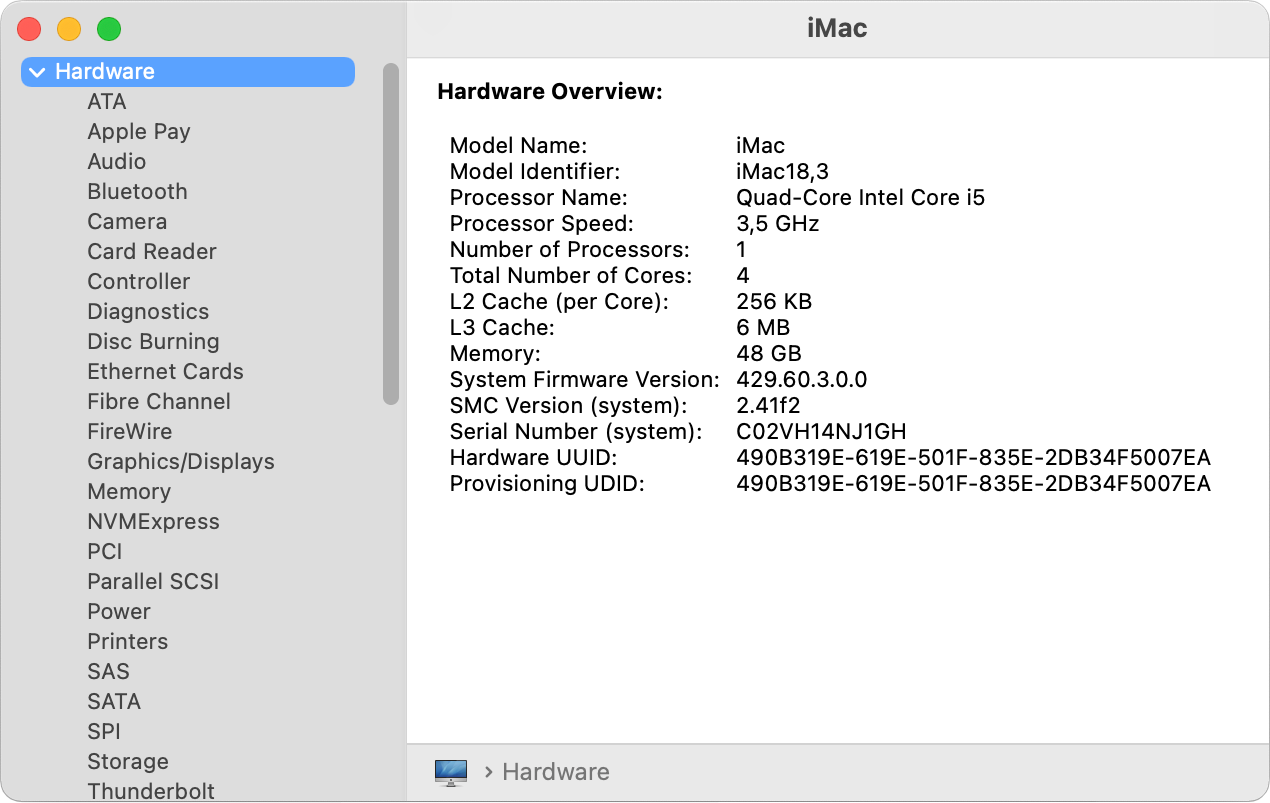Select PCI in the sidebar
Viewport: 1270px width, 803px height.
click(x=105, y=552)
